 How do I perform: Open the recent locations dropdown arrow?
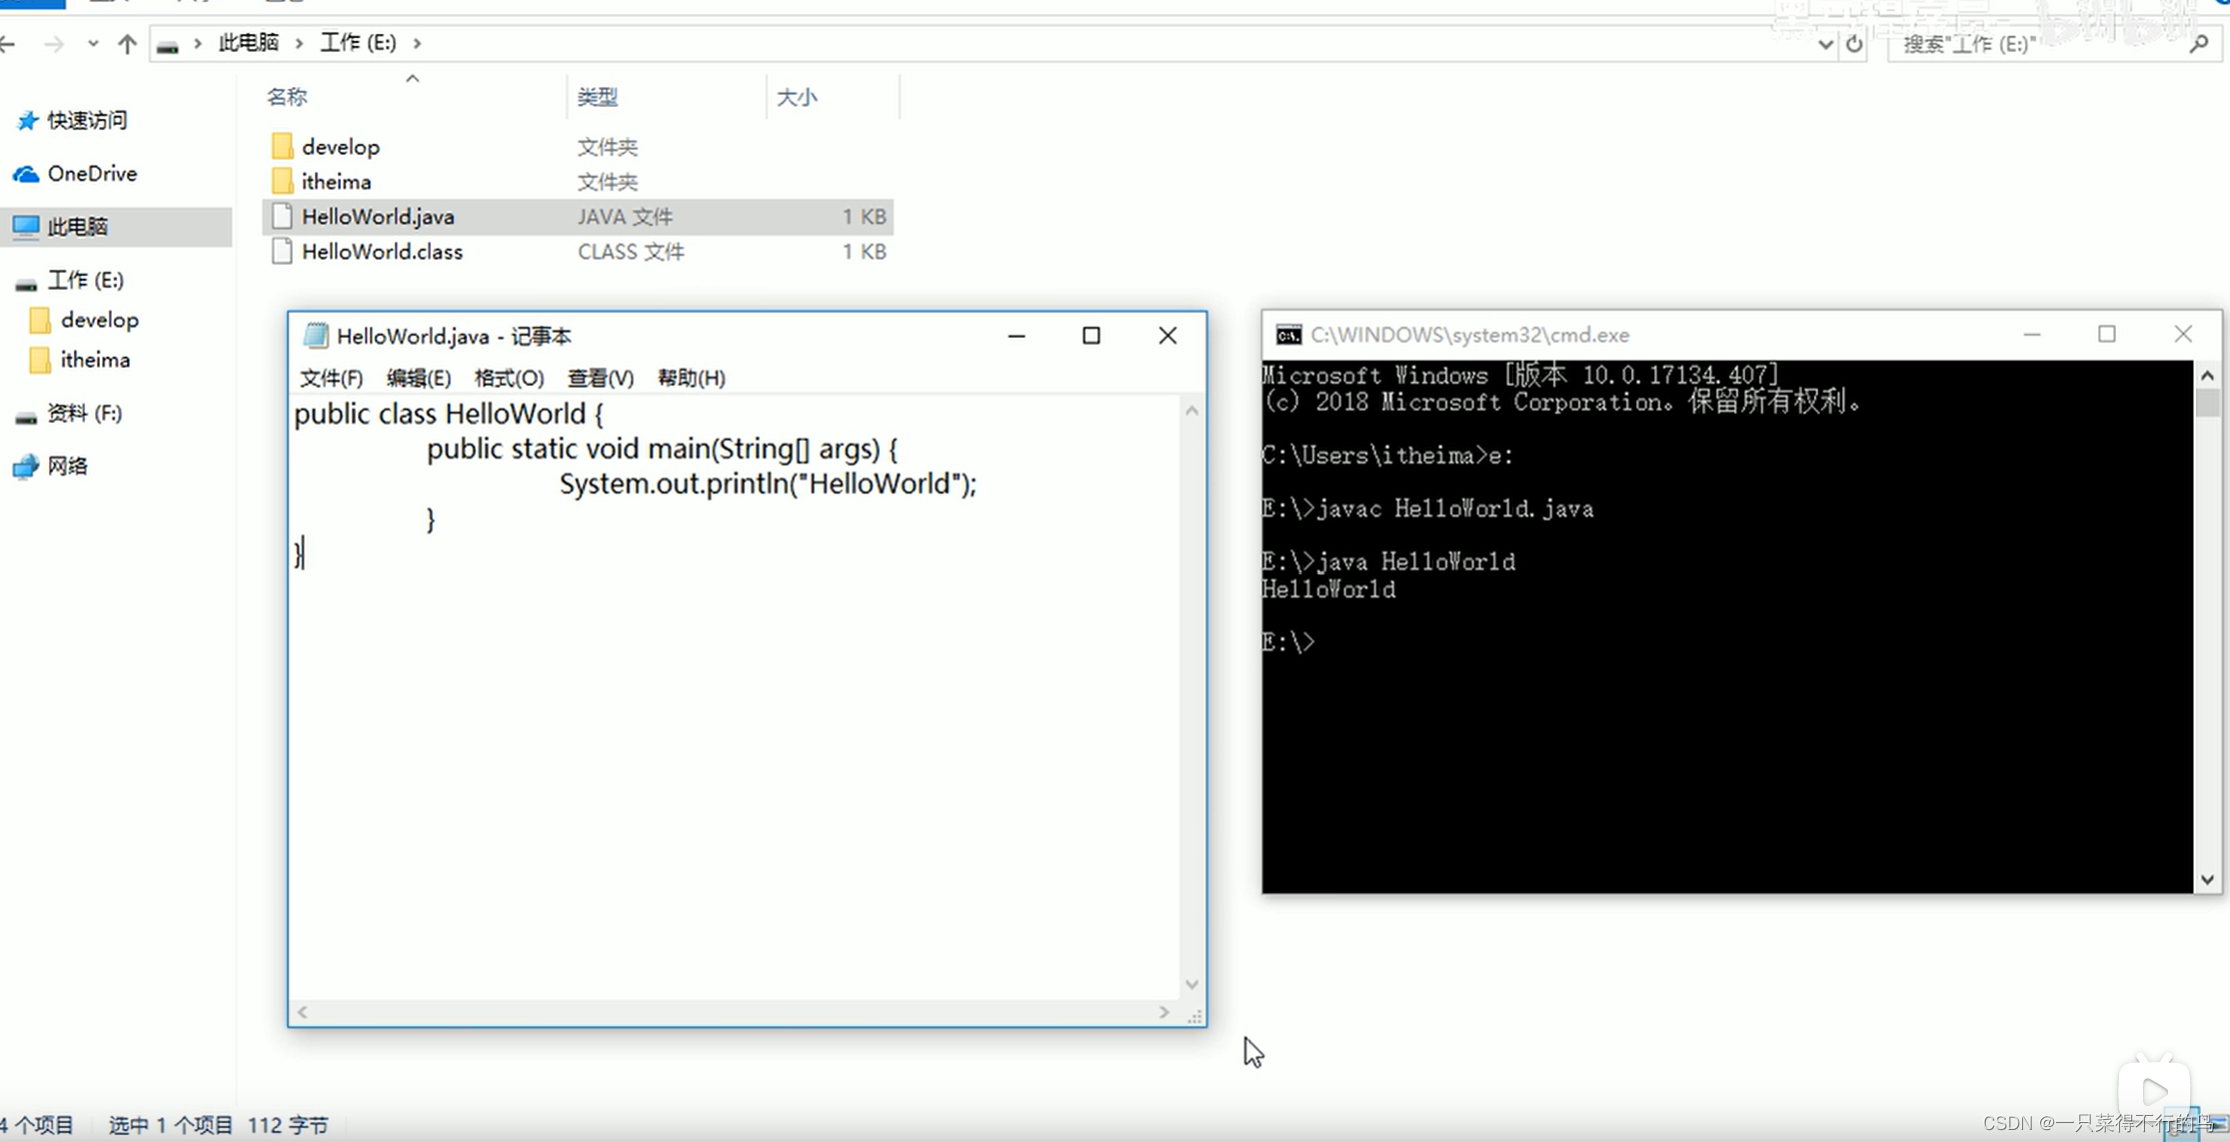pyautogui.click(x=93, y=44)
